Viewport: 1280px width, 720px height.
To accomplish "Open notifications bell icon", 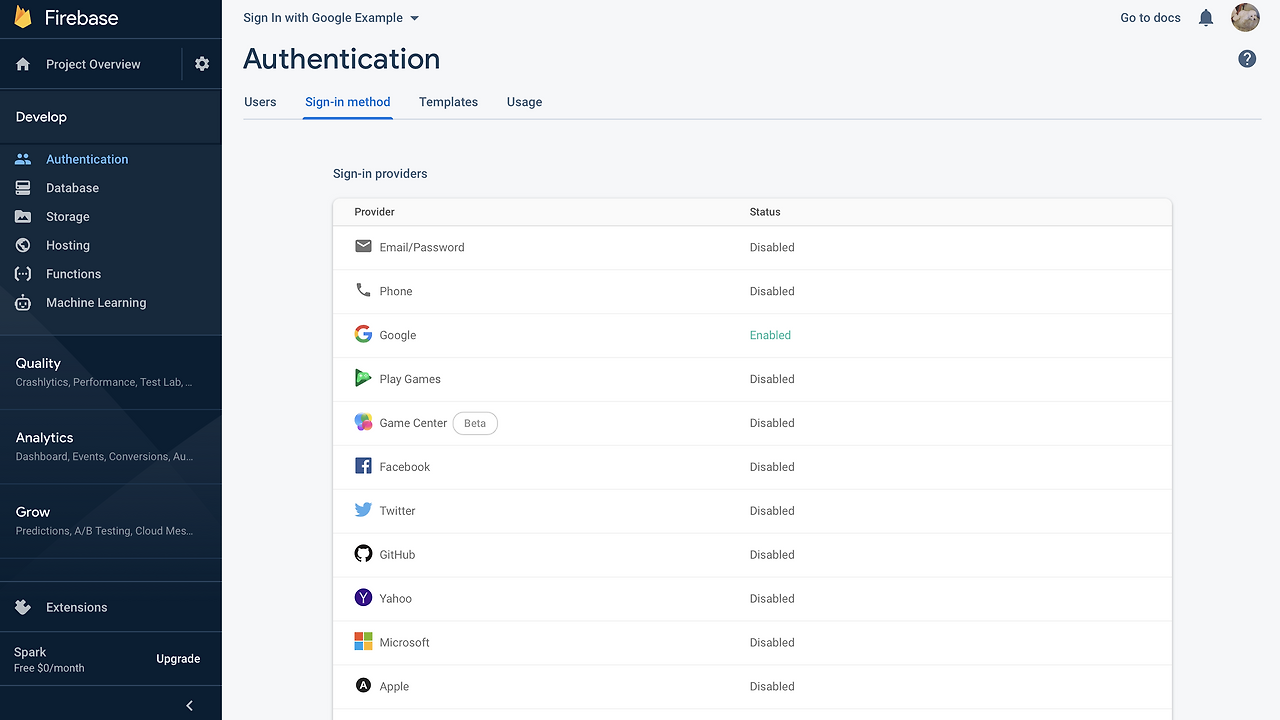I will click(x=1206, y=18).
